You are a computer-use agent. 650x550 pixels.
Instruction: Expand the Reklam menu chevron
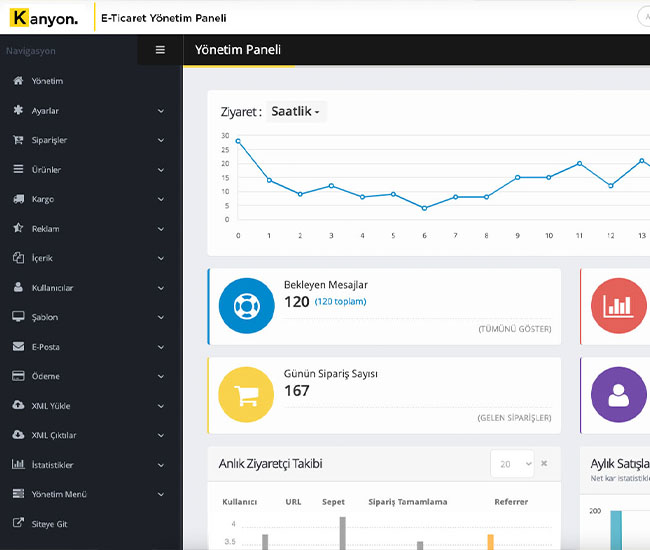tap(161, 229)
